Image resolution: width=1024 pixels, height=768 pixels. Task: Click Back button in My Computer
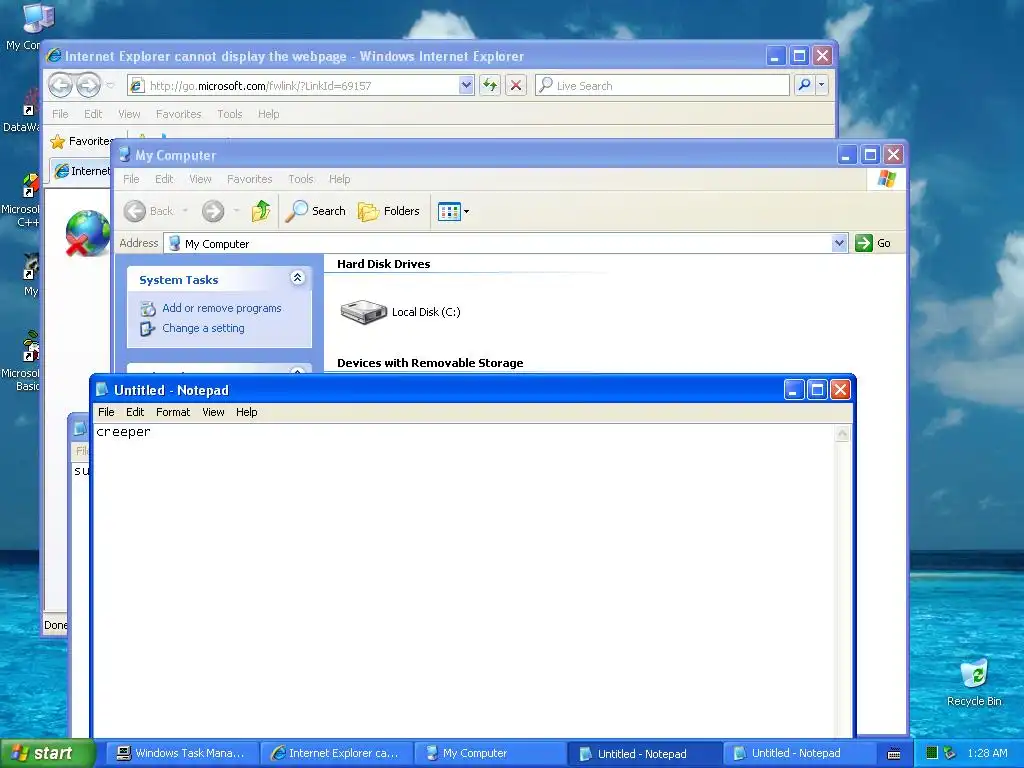(x=150, y=211)
